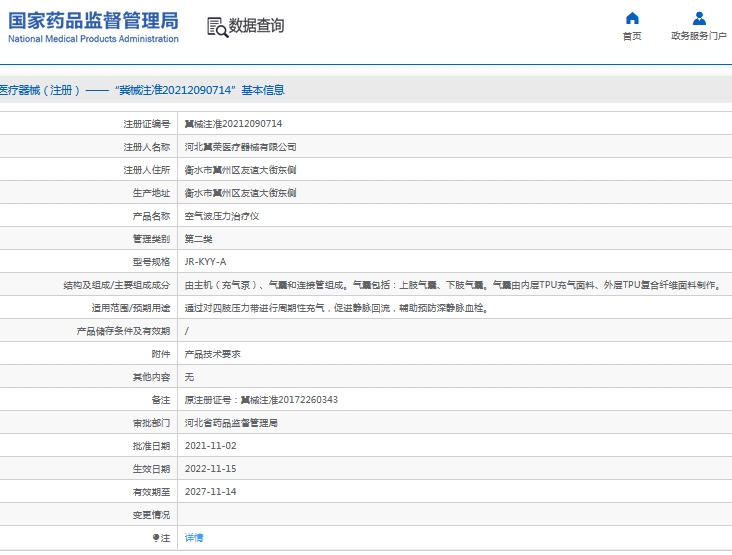Open the 政务服务门户 user portal icon

point(699,18)
